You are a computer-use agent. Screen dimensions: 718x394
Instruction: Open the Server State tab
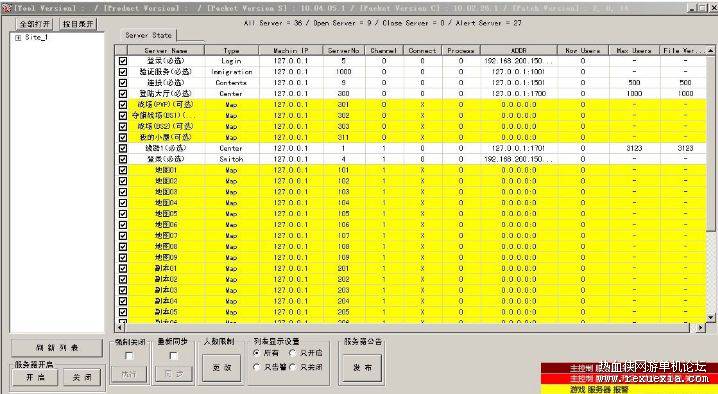tap(148, 35)
